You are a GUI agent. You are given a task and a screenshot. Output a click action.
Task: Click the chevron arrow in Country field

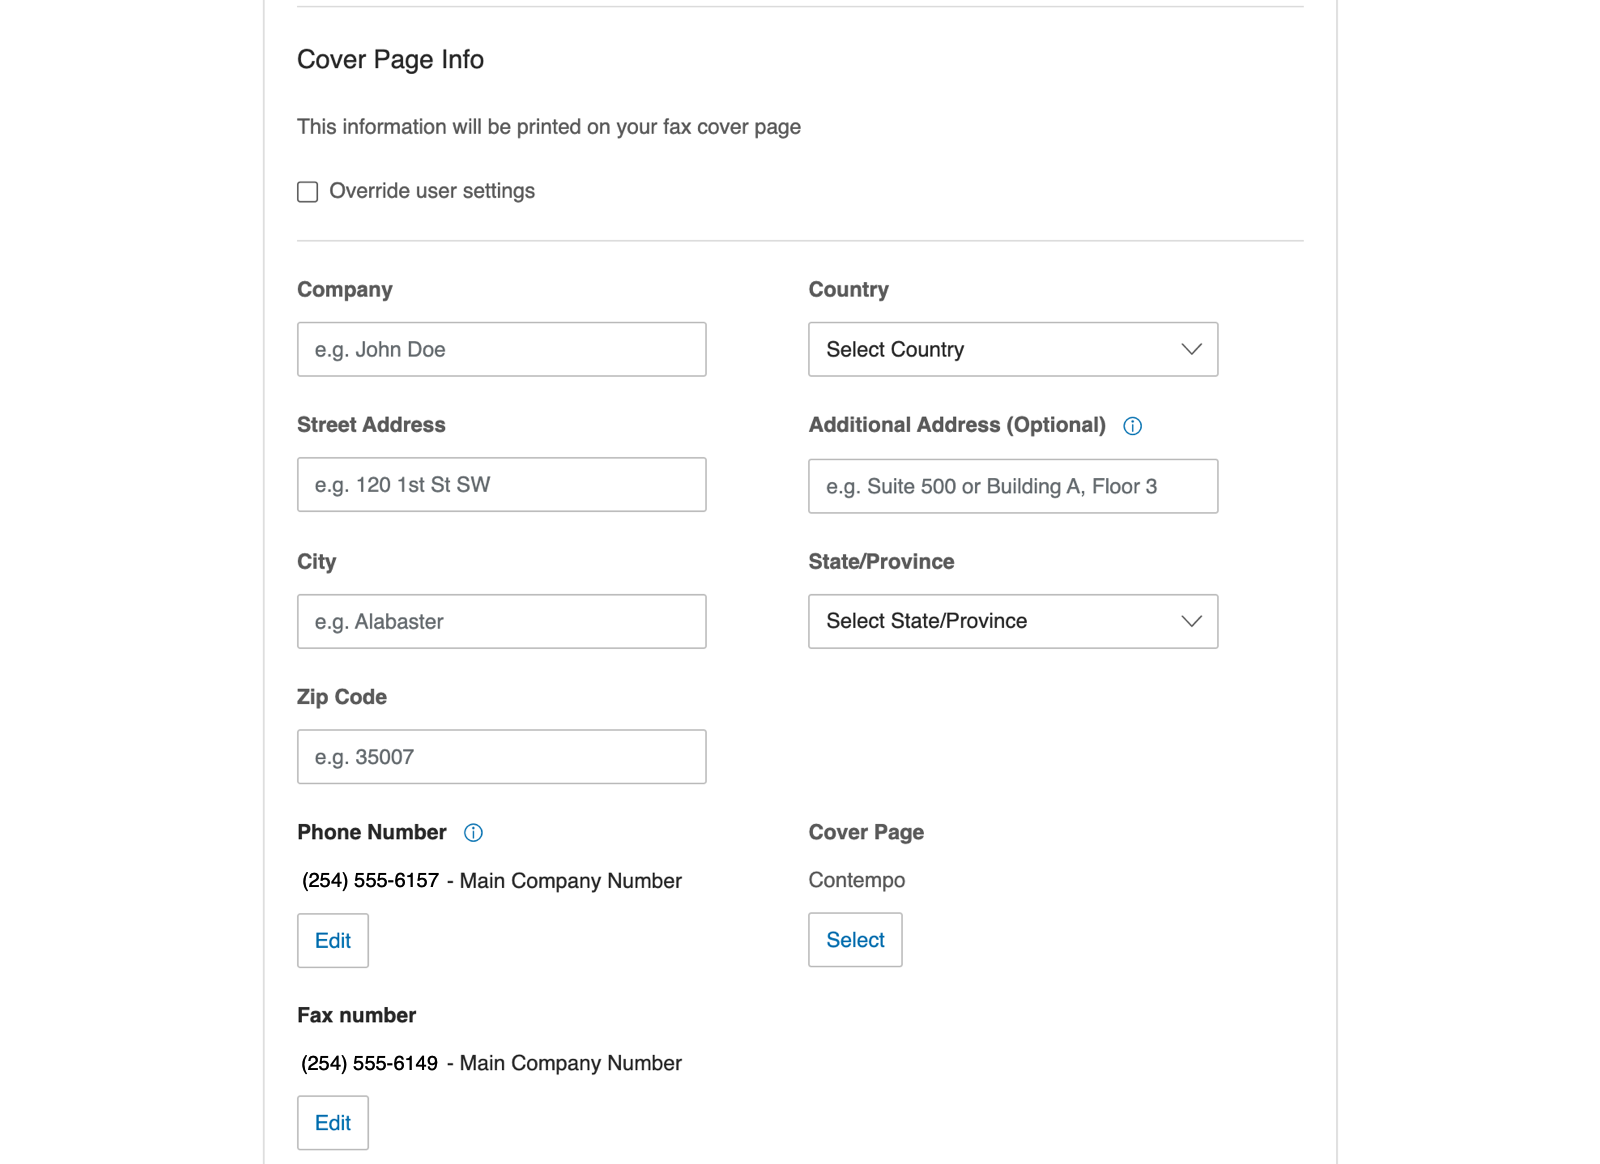coord(1191,349)
